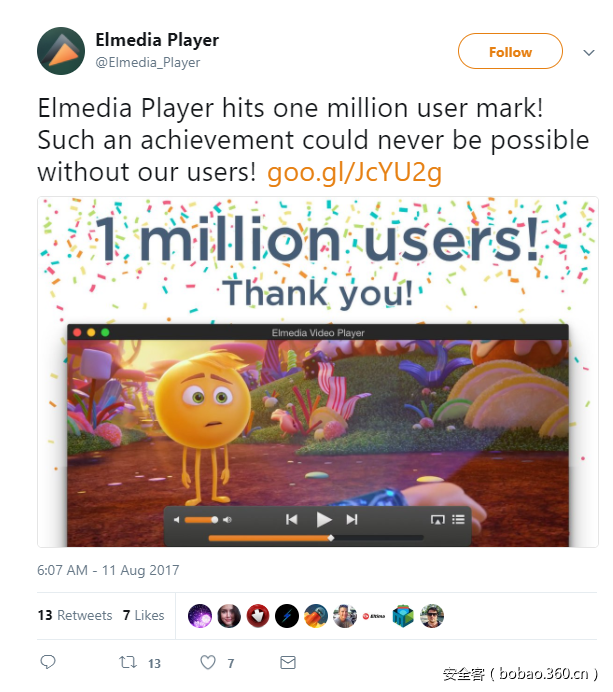
Task: Like the tweet with heart icon
Action: [208, 662]
